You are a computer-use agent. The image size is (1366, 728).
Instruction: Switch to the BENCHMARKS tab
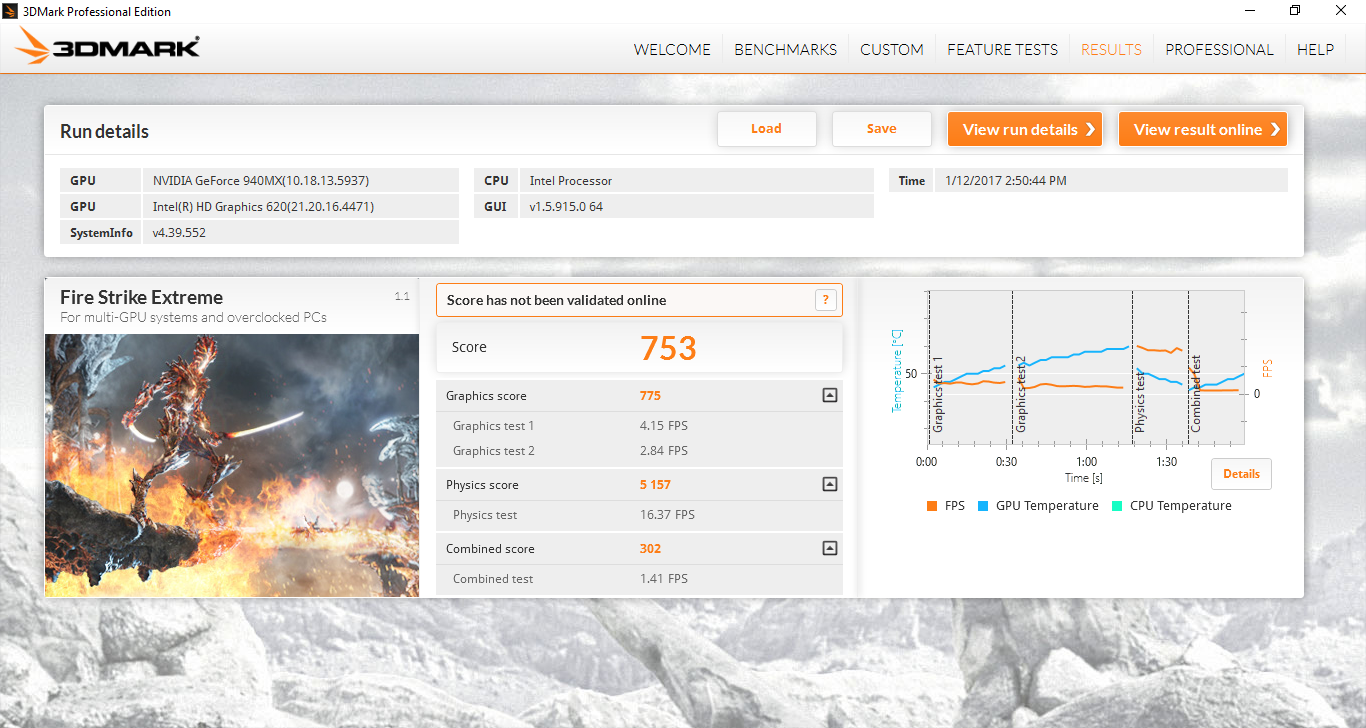[x=786, y=50]
